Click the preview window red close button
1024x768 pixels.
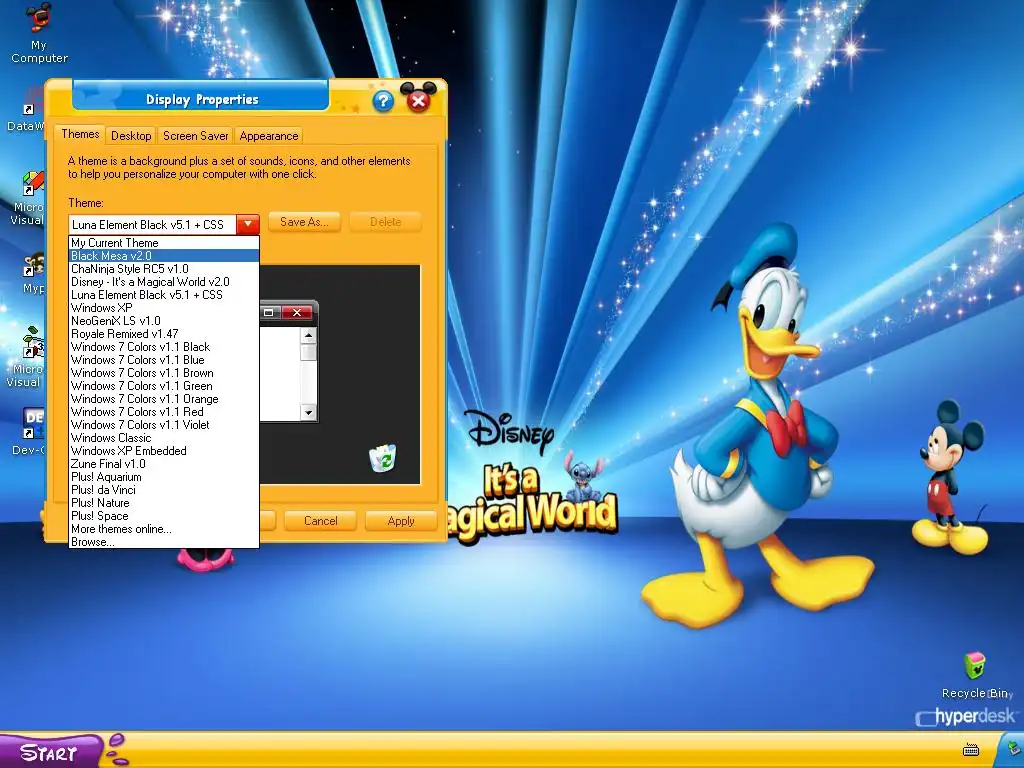coord(297,313)
